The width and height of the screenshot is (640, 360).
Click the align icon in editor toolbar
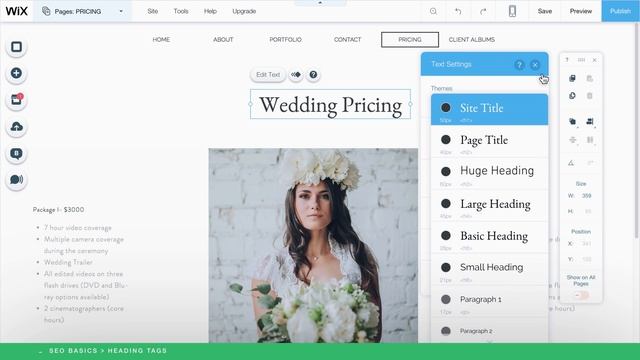(x=590, y=121)
